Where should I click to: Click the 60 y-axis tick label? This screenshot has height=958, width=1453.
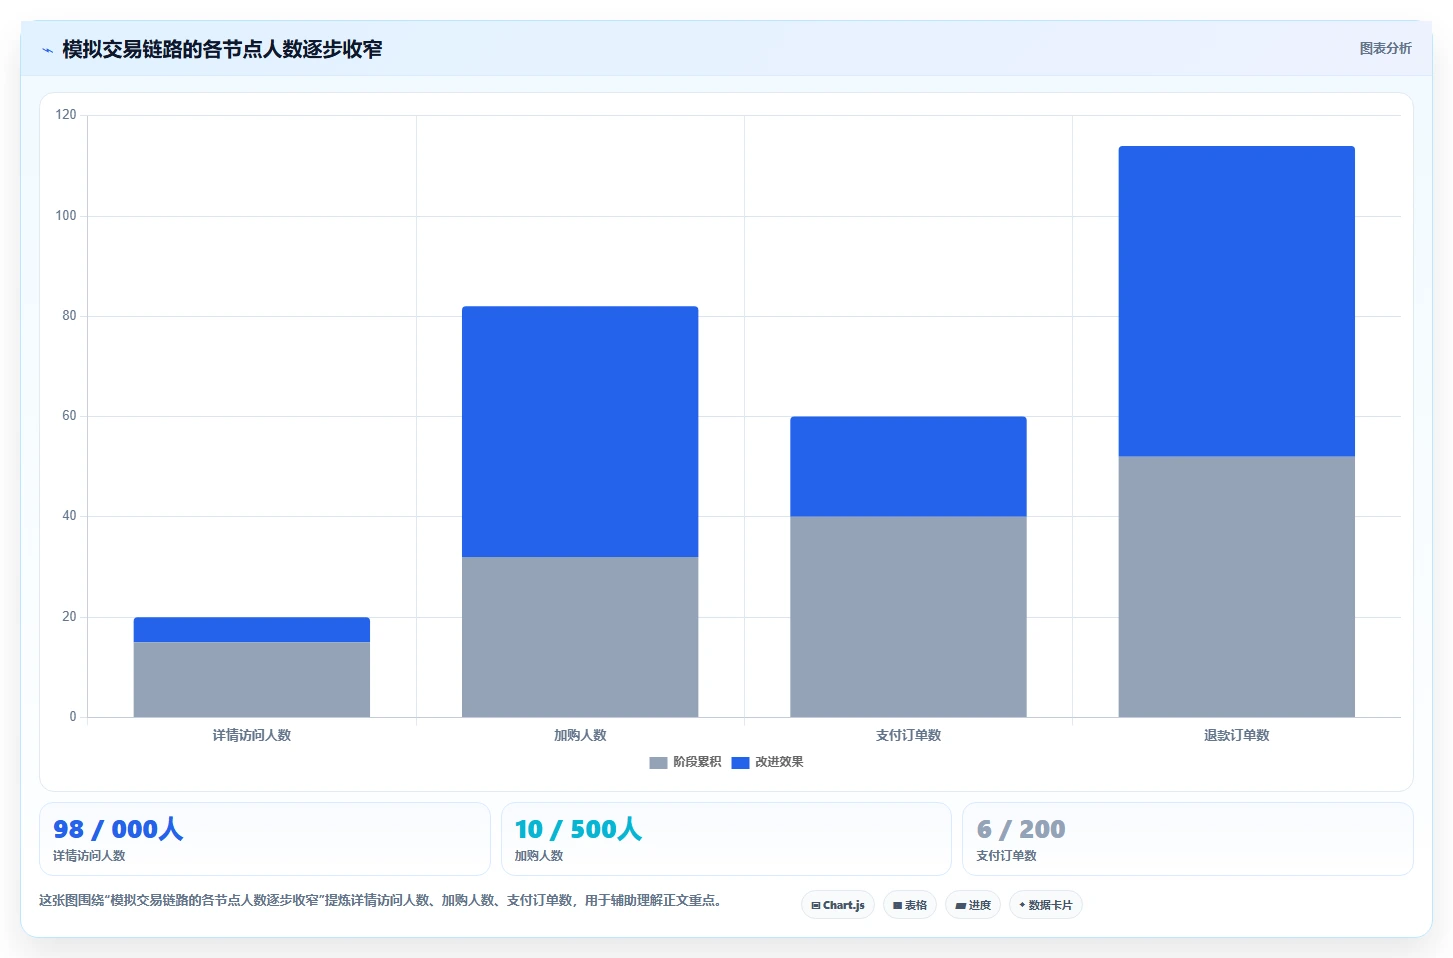click(x=69, y=415)
